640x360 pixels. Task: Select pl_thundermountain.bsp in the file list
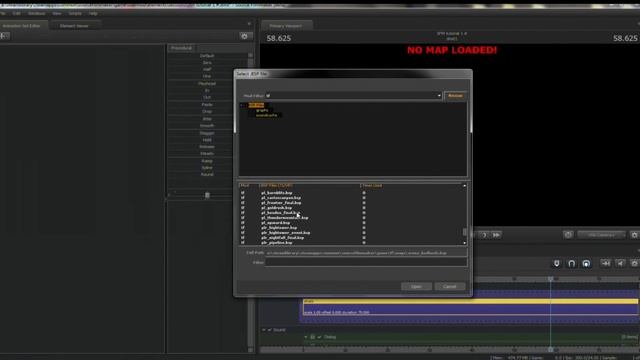[x=285, y=218]
